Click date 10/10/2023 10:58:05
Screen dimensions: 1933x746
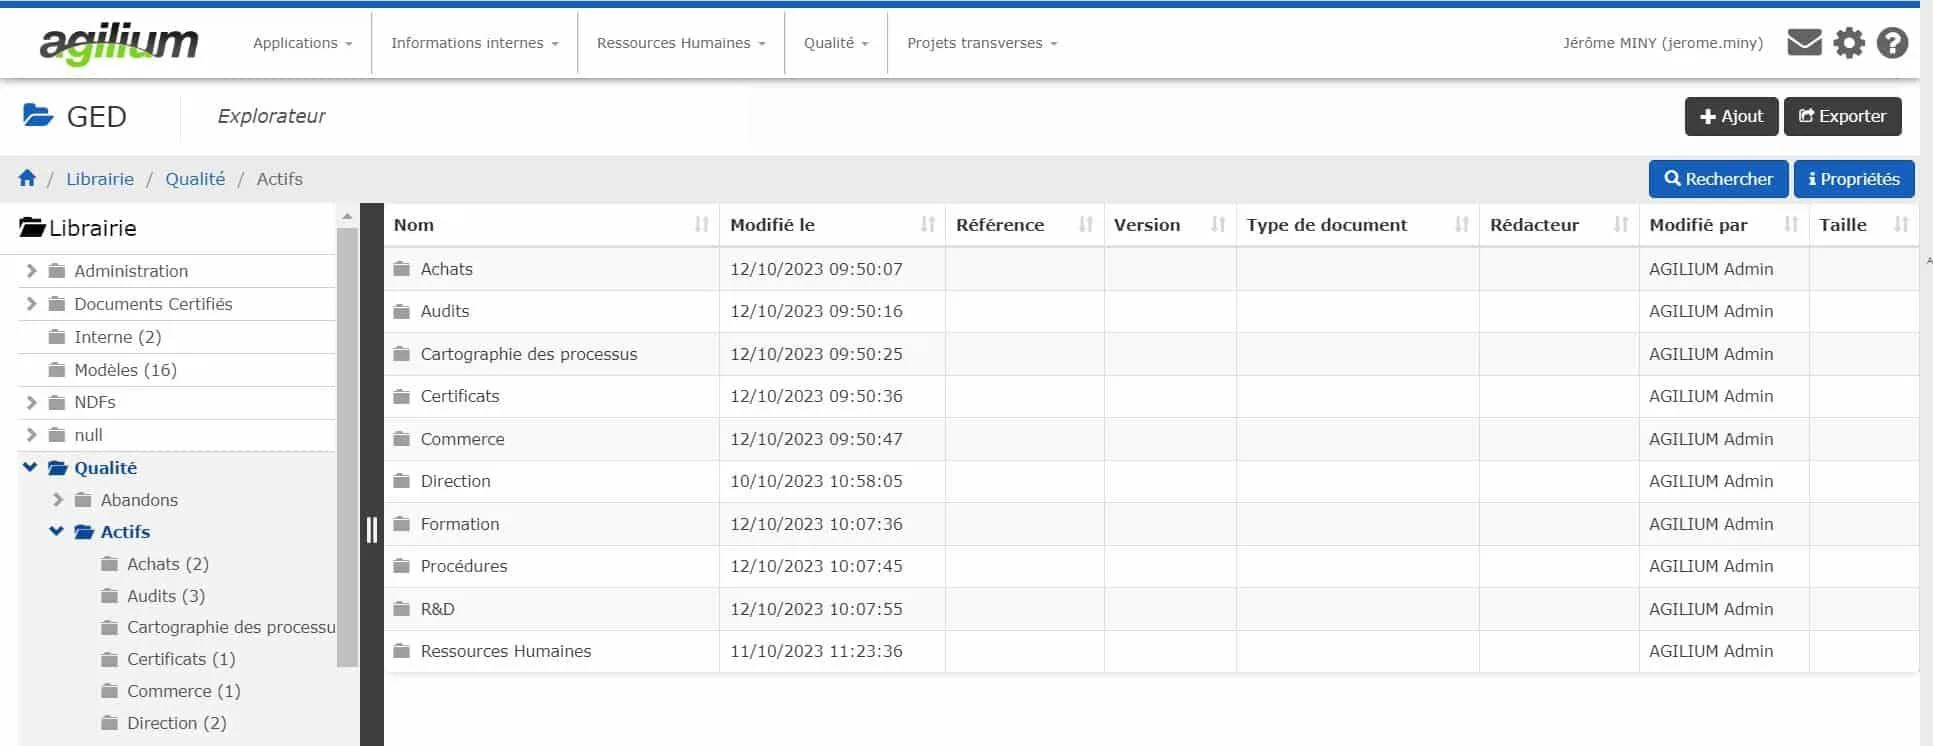click(x=816, y=481)
